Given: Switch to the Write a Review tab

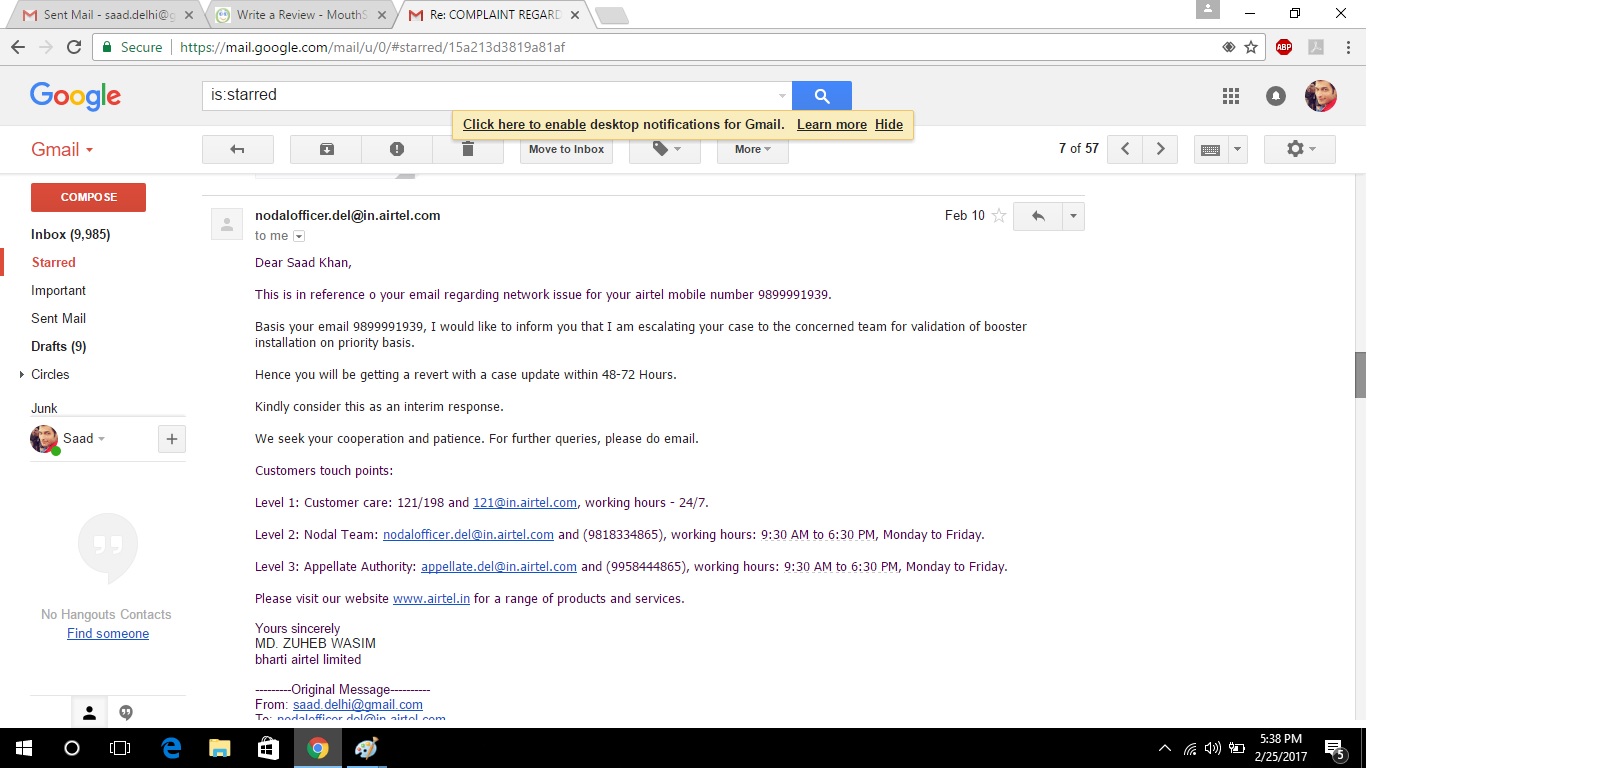Looking at the screenshot, I should point(300,15).
